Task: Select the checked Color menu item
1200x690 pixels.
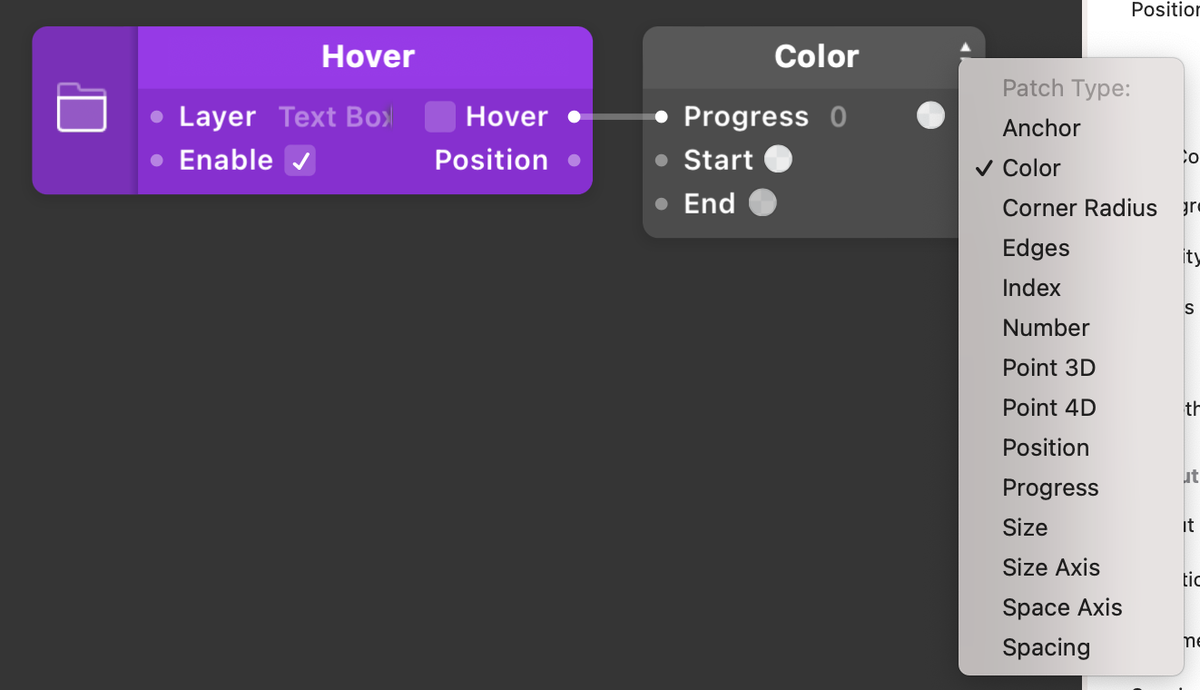Action: coord(1031,168)
